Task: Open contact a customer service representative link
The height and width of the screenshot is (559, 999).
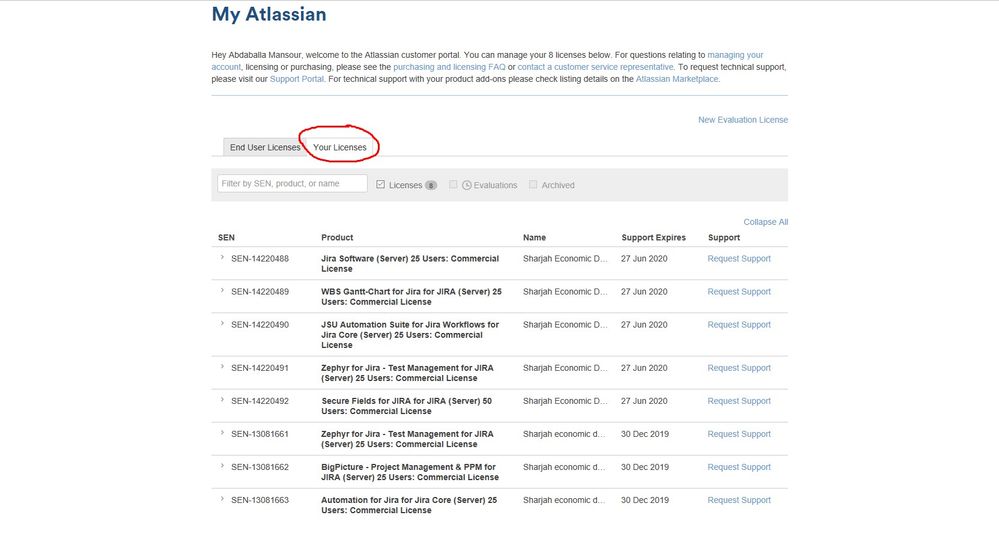Action: click(x=595, y=67)
